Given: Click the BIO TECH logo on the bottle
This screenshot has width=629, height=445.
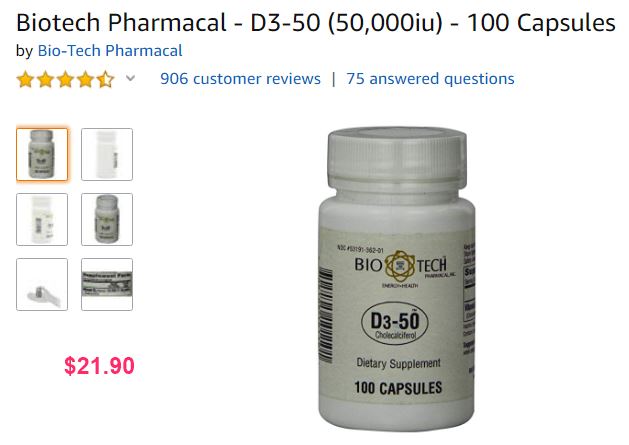Looking at the screenshot, I should (x=404, y=267).
